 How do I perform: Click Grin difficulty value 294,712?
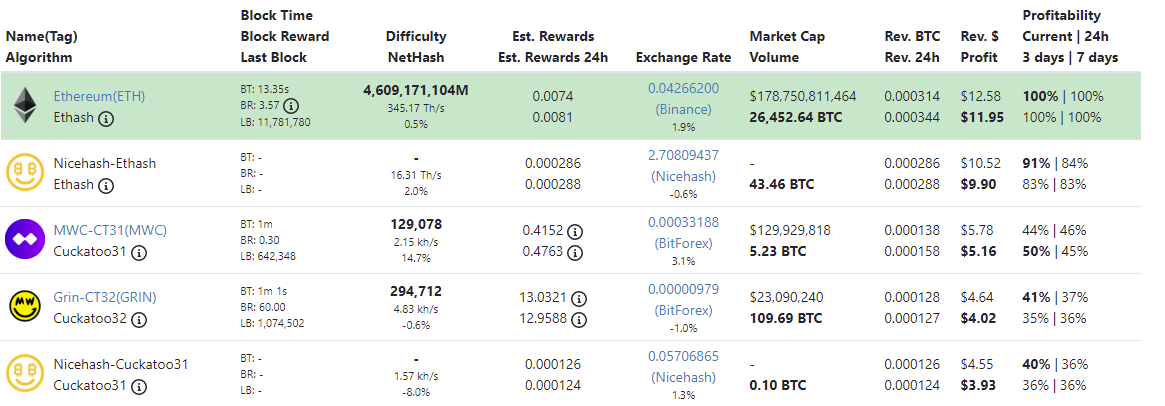click(x=416, y=291)
